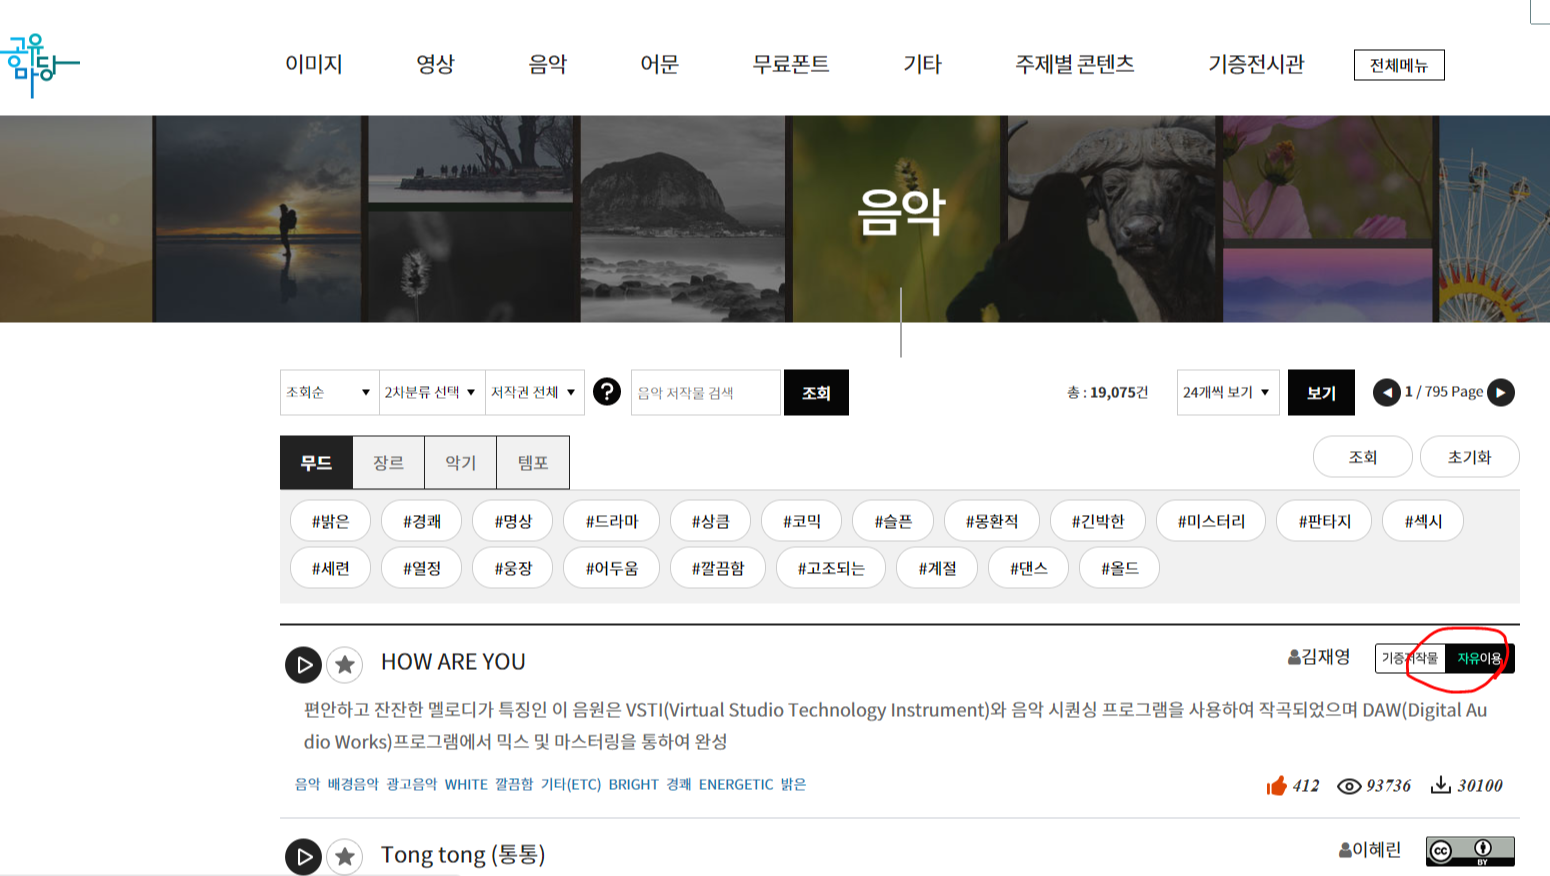Switch to the 악기 tab

[461, 463]
